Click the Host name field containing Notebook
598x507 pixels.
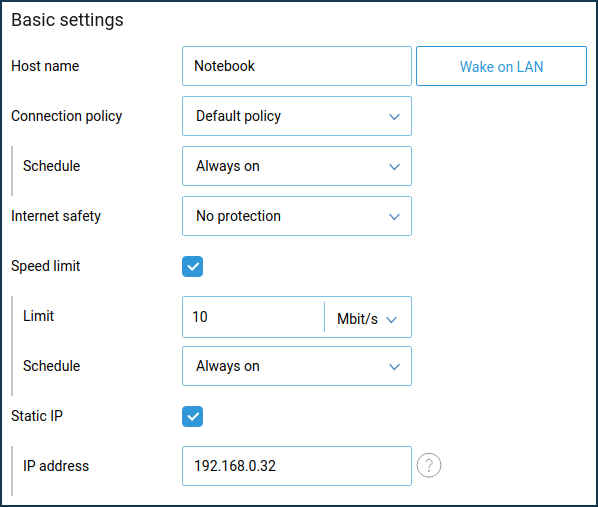pyautogui.click(x=297, y=66)
